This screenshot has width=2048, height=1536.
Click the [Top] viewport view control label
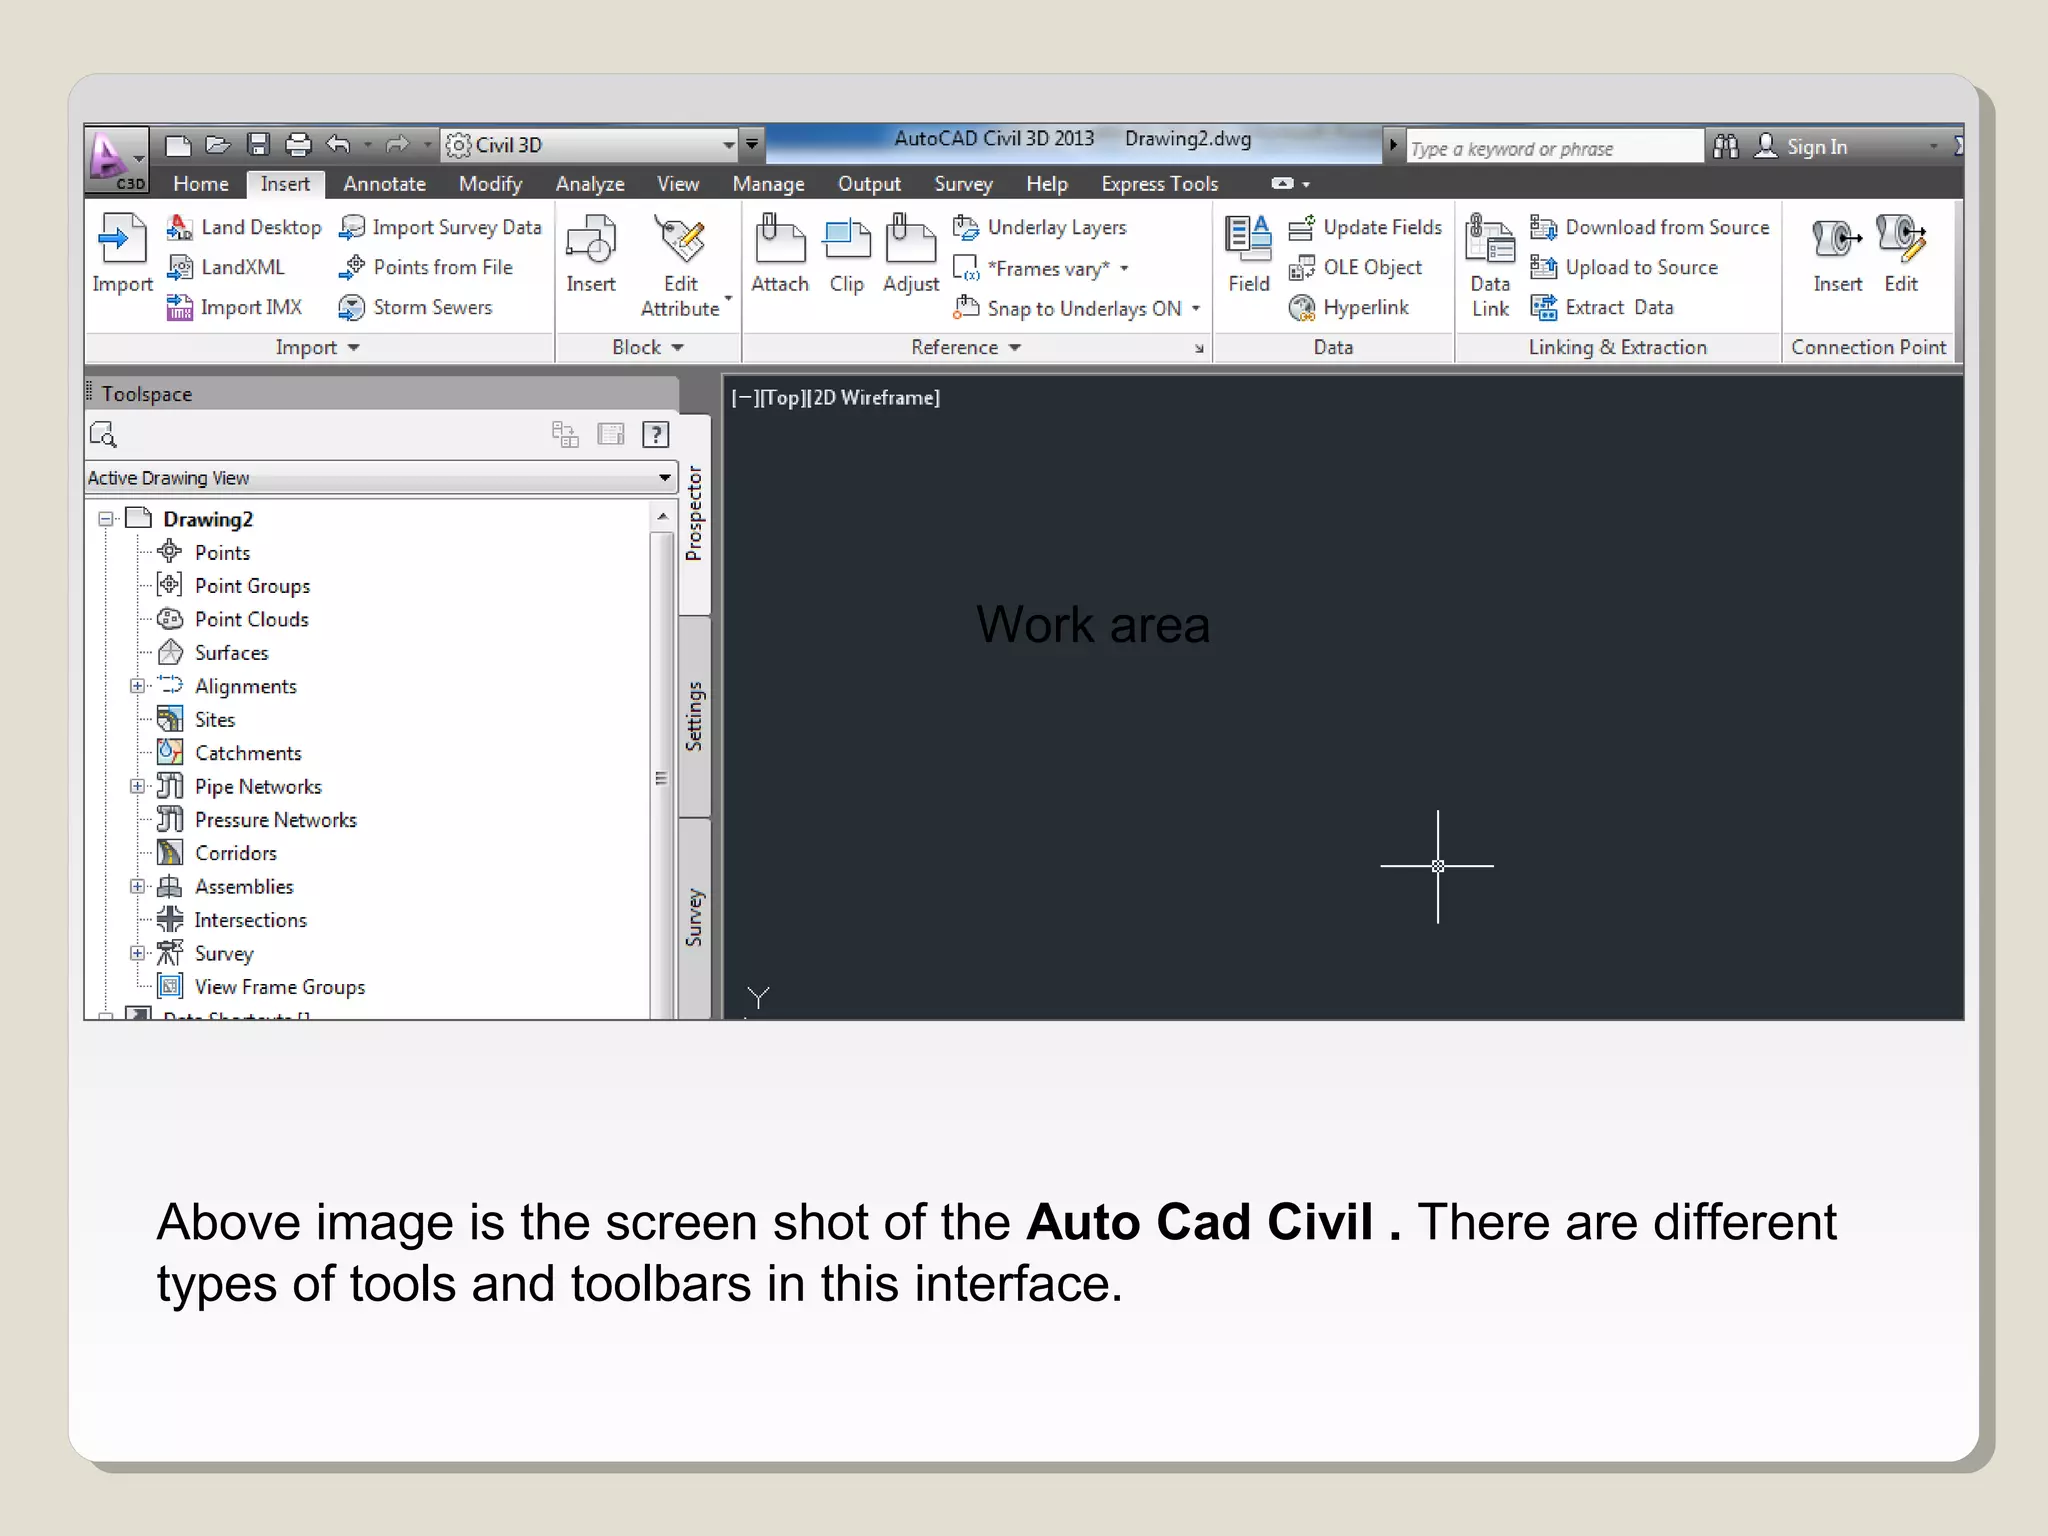click(x=783, y=398)
